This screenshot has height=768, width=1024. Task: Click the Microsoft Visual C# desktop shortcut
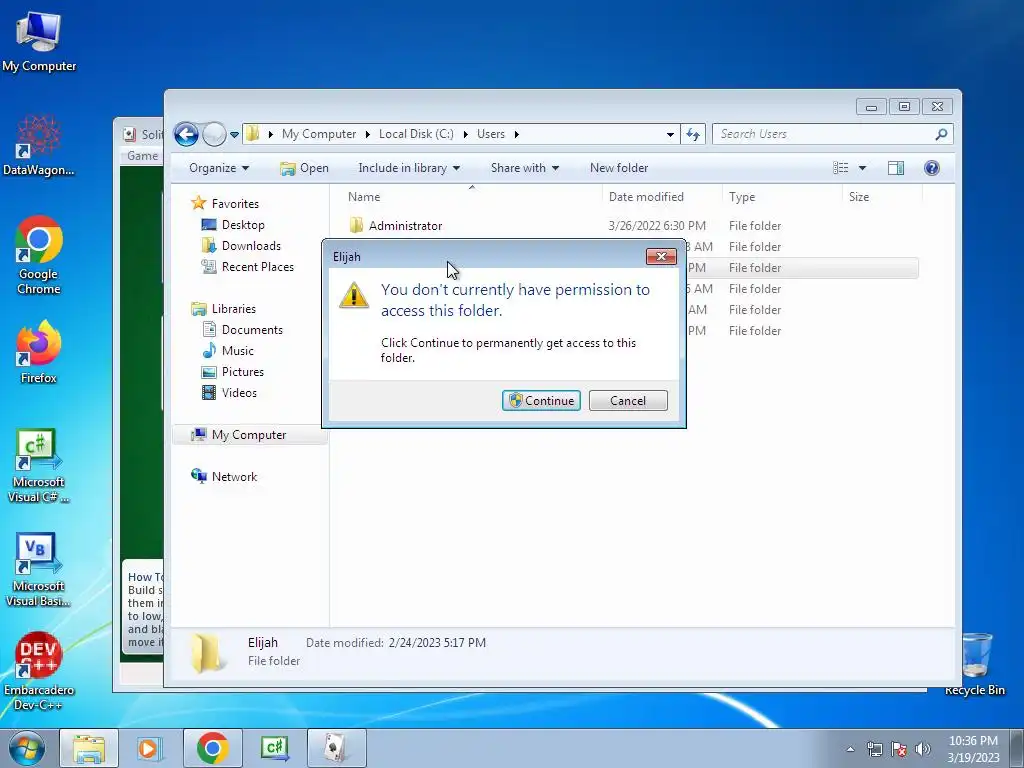[39, 466]
